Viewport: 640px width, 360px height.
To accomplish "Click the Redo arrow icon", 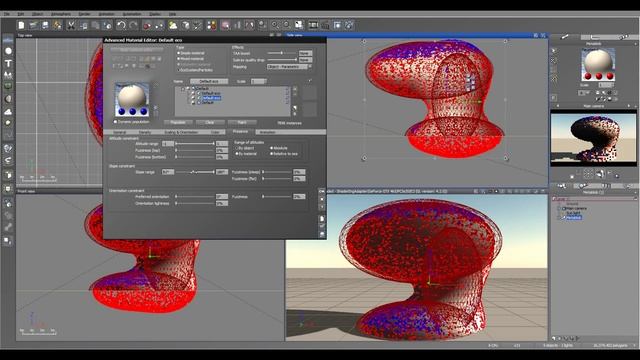I will pos(133,25).
